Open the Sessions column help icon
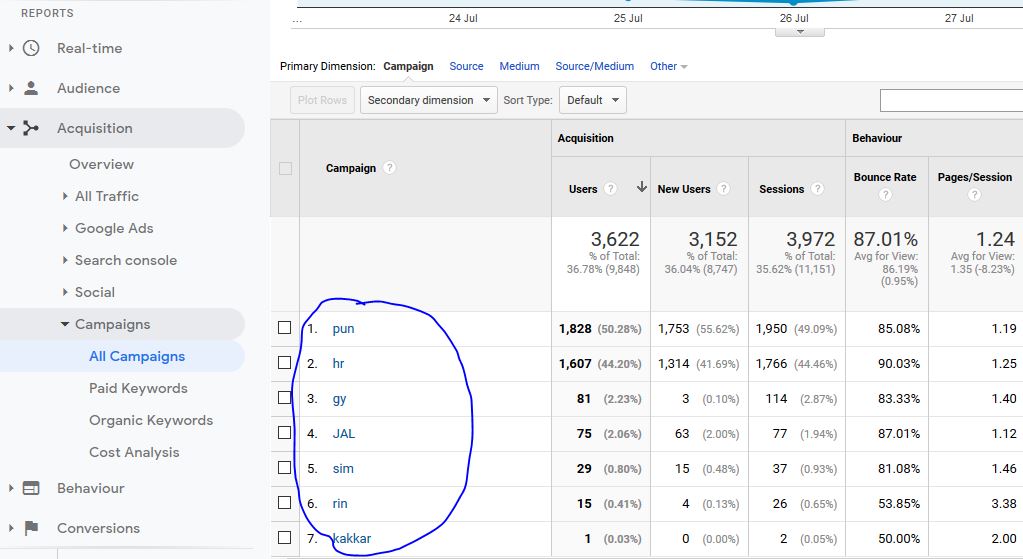 [817, 189]
